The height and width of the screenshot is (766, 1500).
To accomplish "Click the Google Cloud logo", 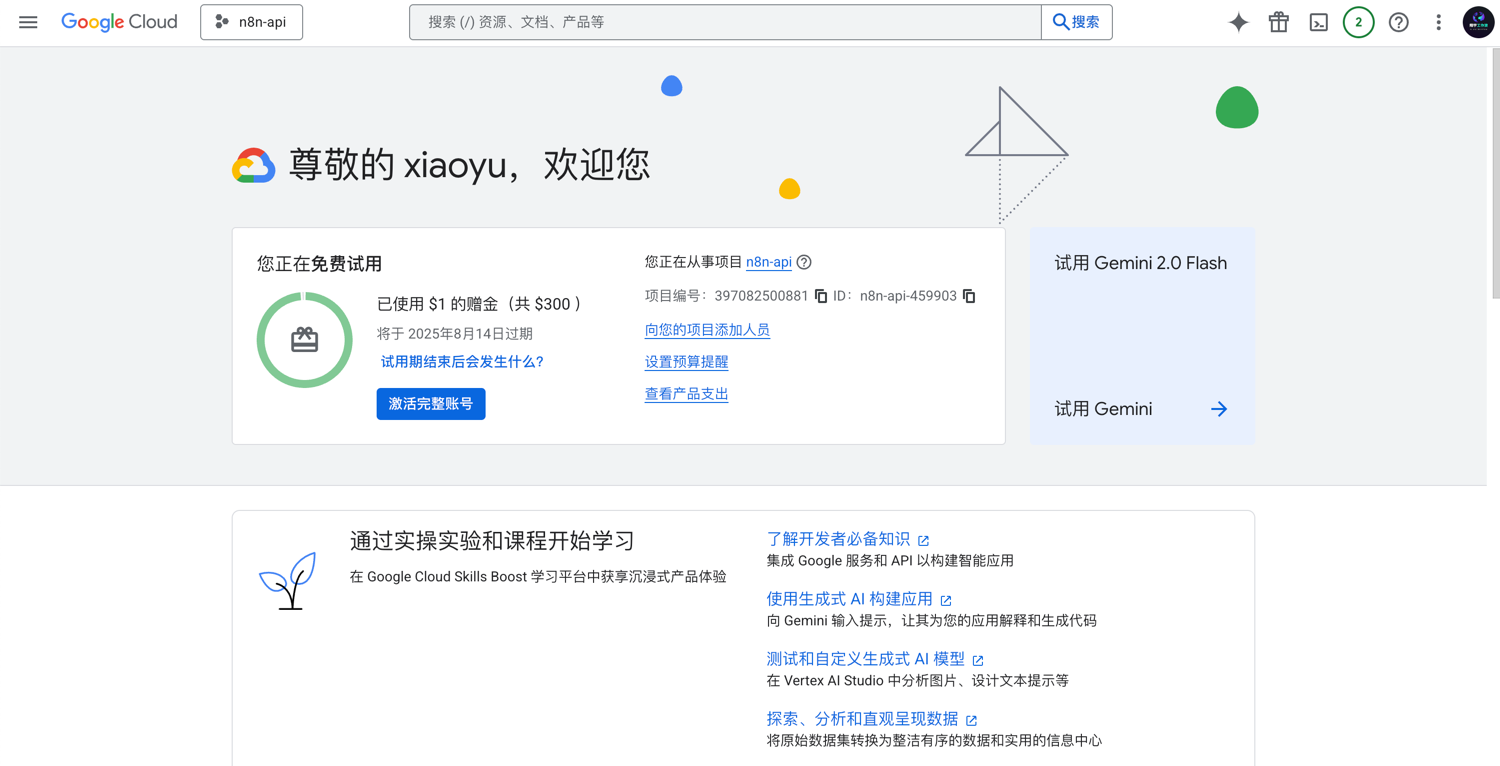I will click(119, 21).
